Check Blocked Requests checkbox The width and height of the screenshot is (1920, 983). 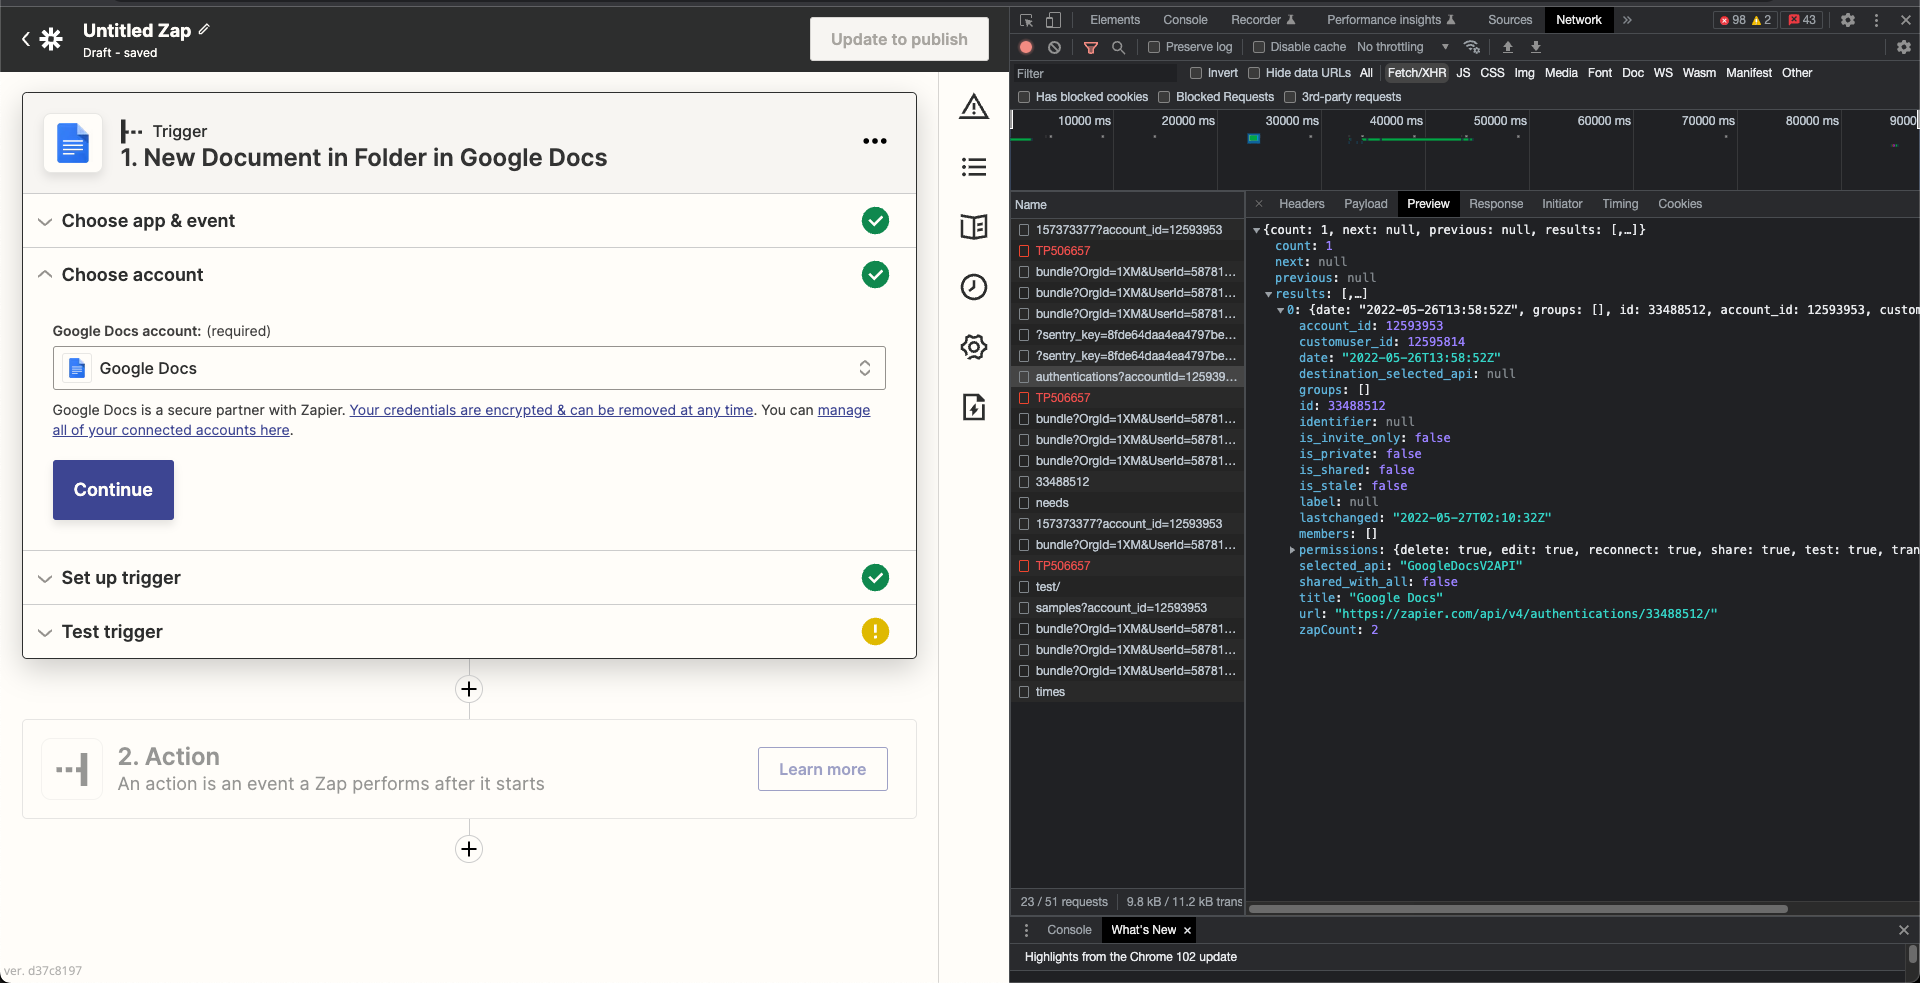pyautogui.click(x=1164, y=97)
